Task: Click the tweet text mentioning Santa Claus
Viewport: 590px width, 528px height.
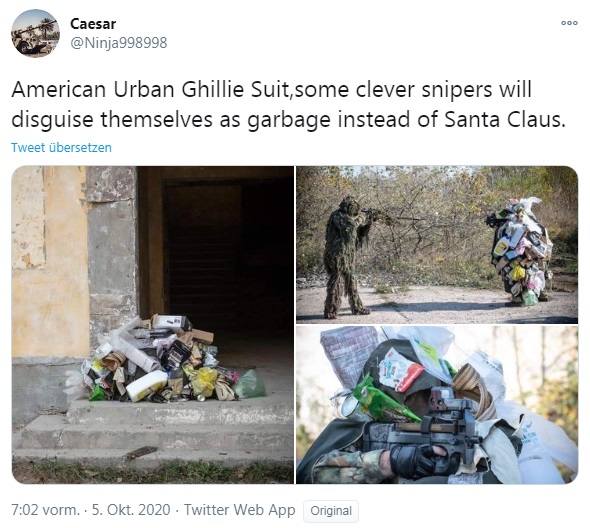Action: 289,105
